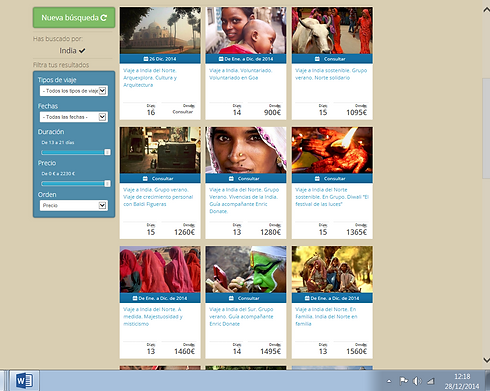
Task: Remove the India search checkmark
Action: coord(82,51)
